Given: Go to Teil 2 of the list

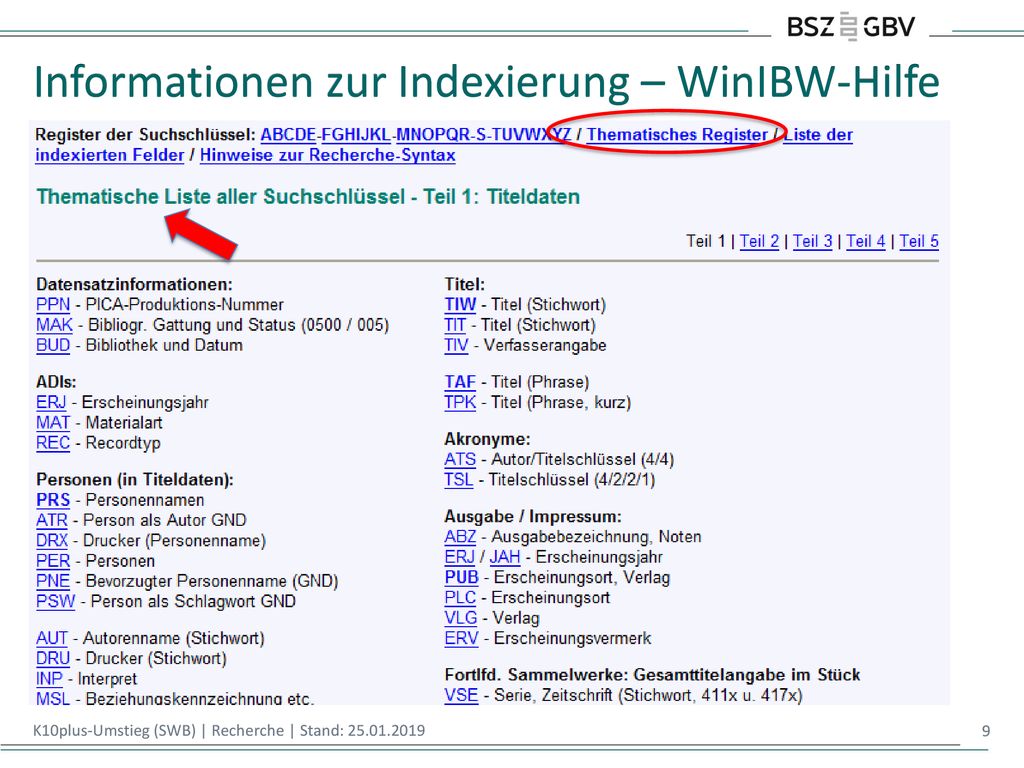Looking at the screenshot, I should tap(759, 241).
